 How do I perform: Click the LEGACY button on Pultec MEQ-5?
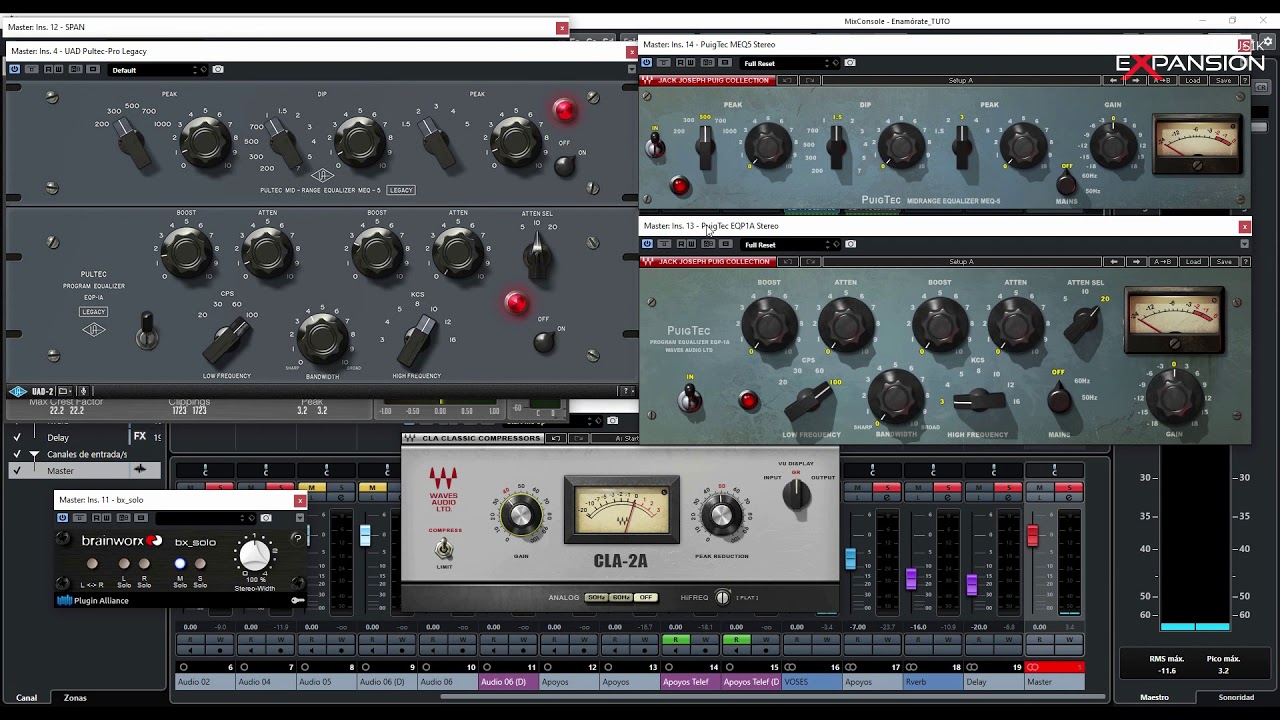401,190
